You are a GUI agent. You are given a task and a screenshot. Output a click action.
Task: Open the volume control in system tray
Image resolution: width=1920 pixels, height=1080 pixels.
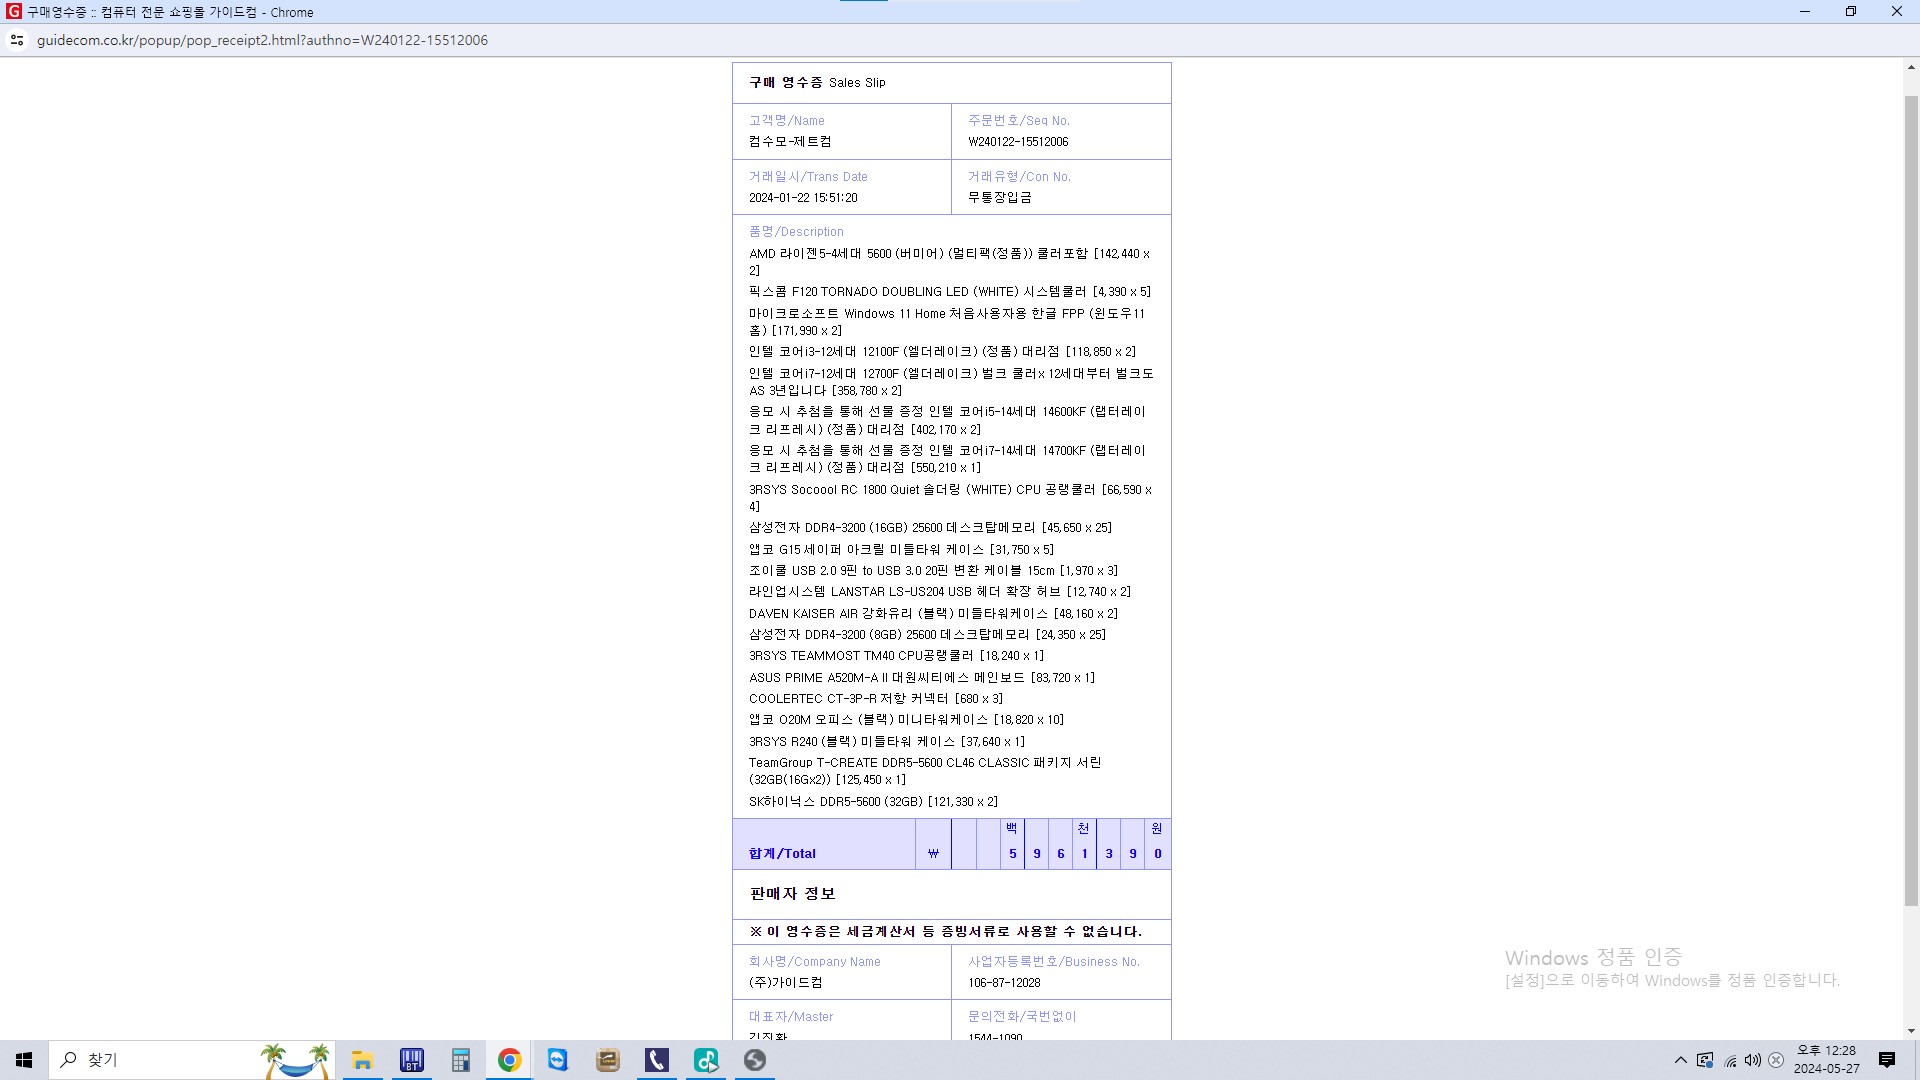coord(1753,1060)
